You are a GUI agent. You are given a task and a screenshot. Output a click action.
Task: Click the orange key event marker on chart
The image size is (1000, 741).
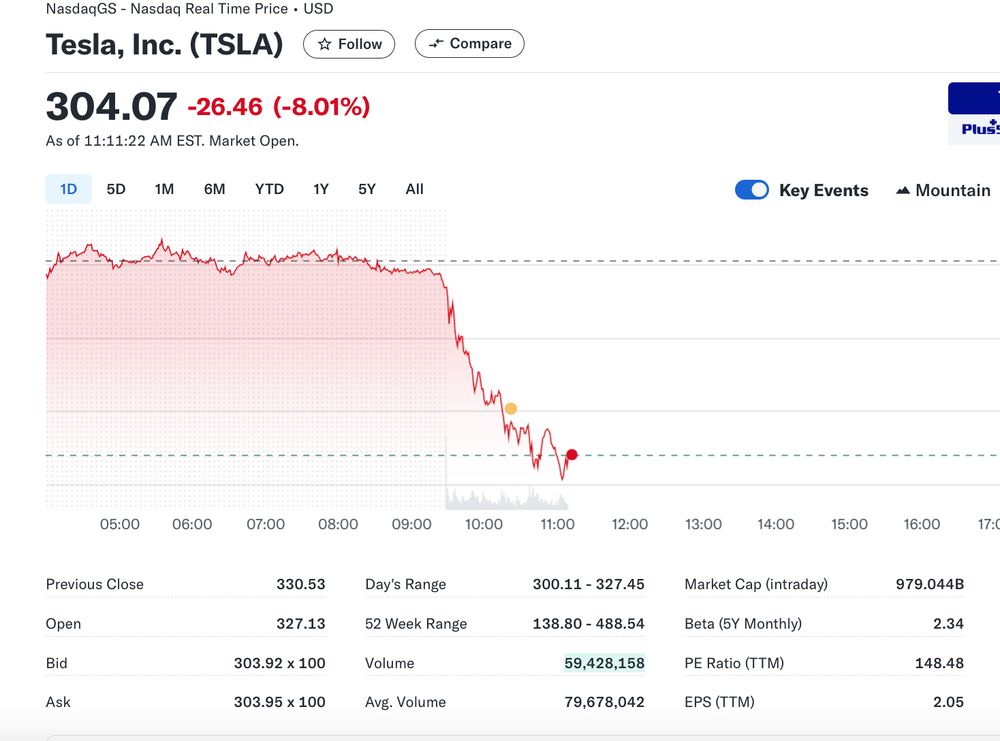click(511, 408)
